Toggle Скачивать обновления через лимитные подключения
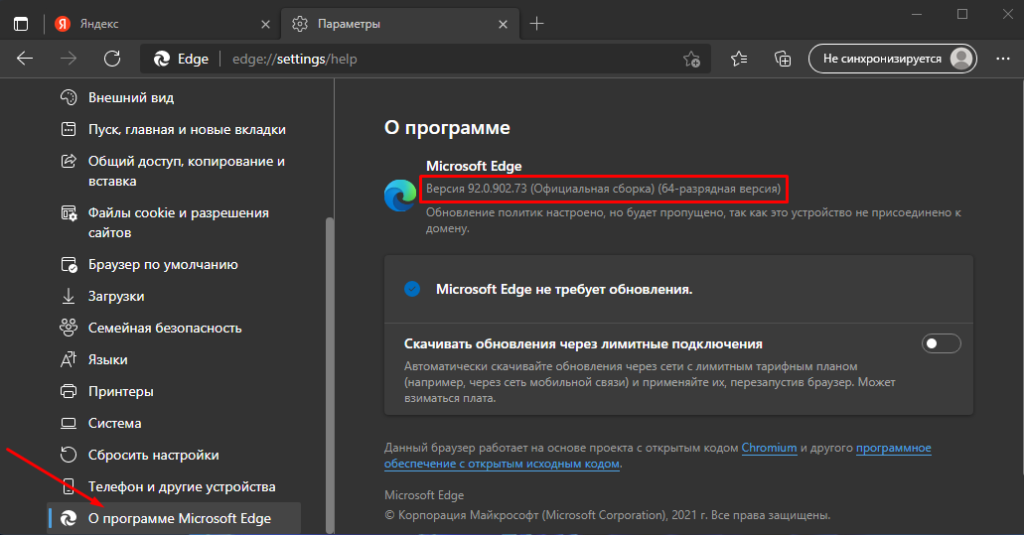 tap(941, 344)
